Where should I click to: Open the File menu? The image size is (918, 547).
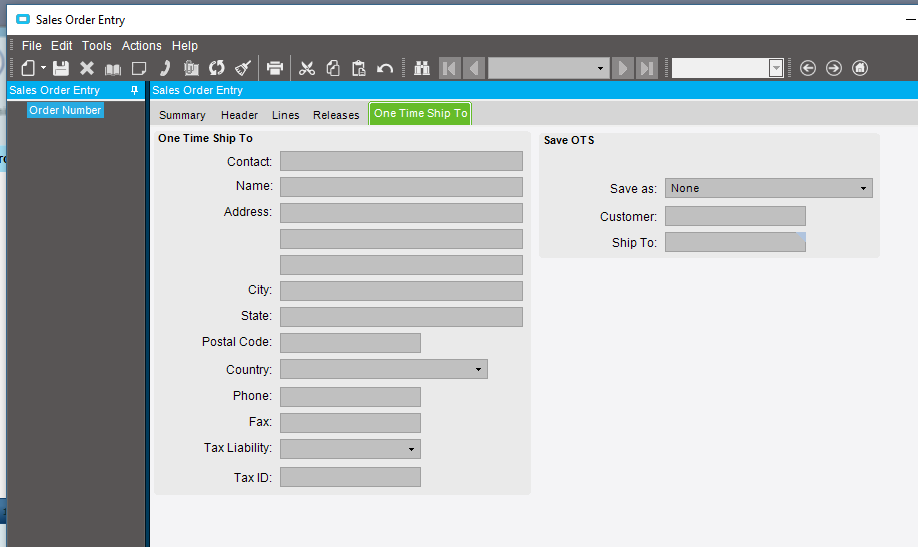(32, 46)
